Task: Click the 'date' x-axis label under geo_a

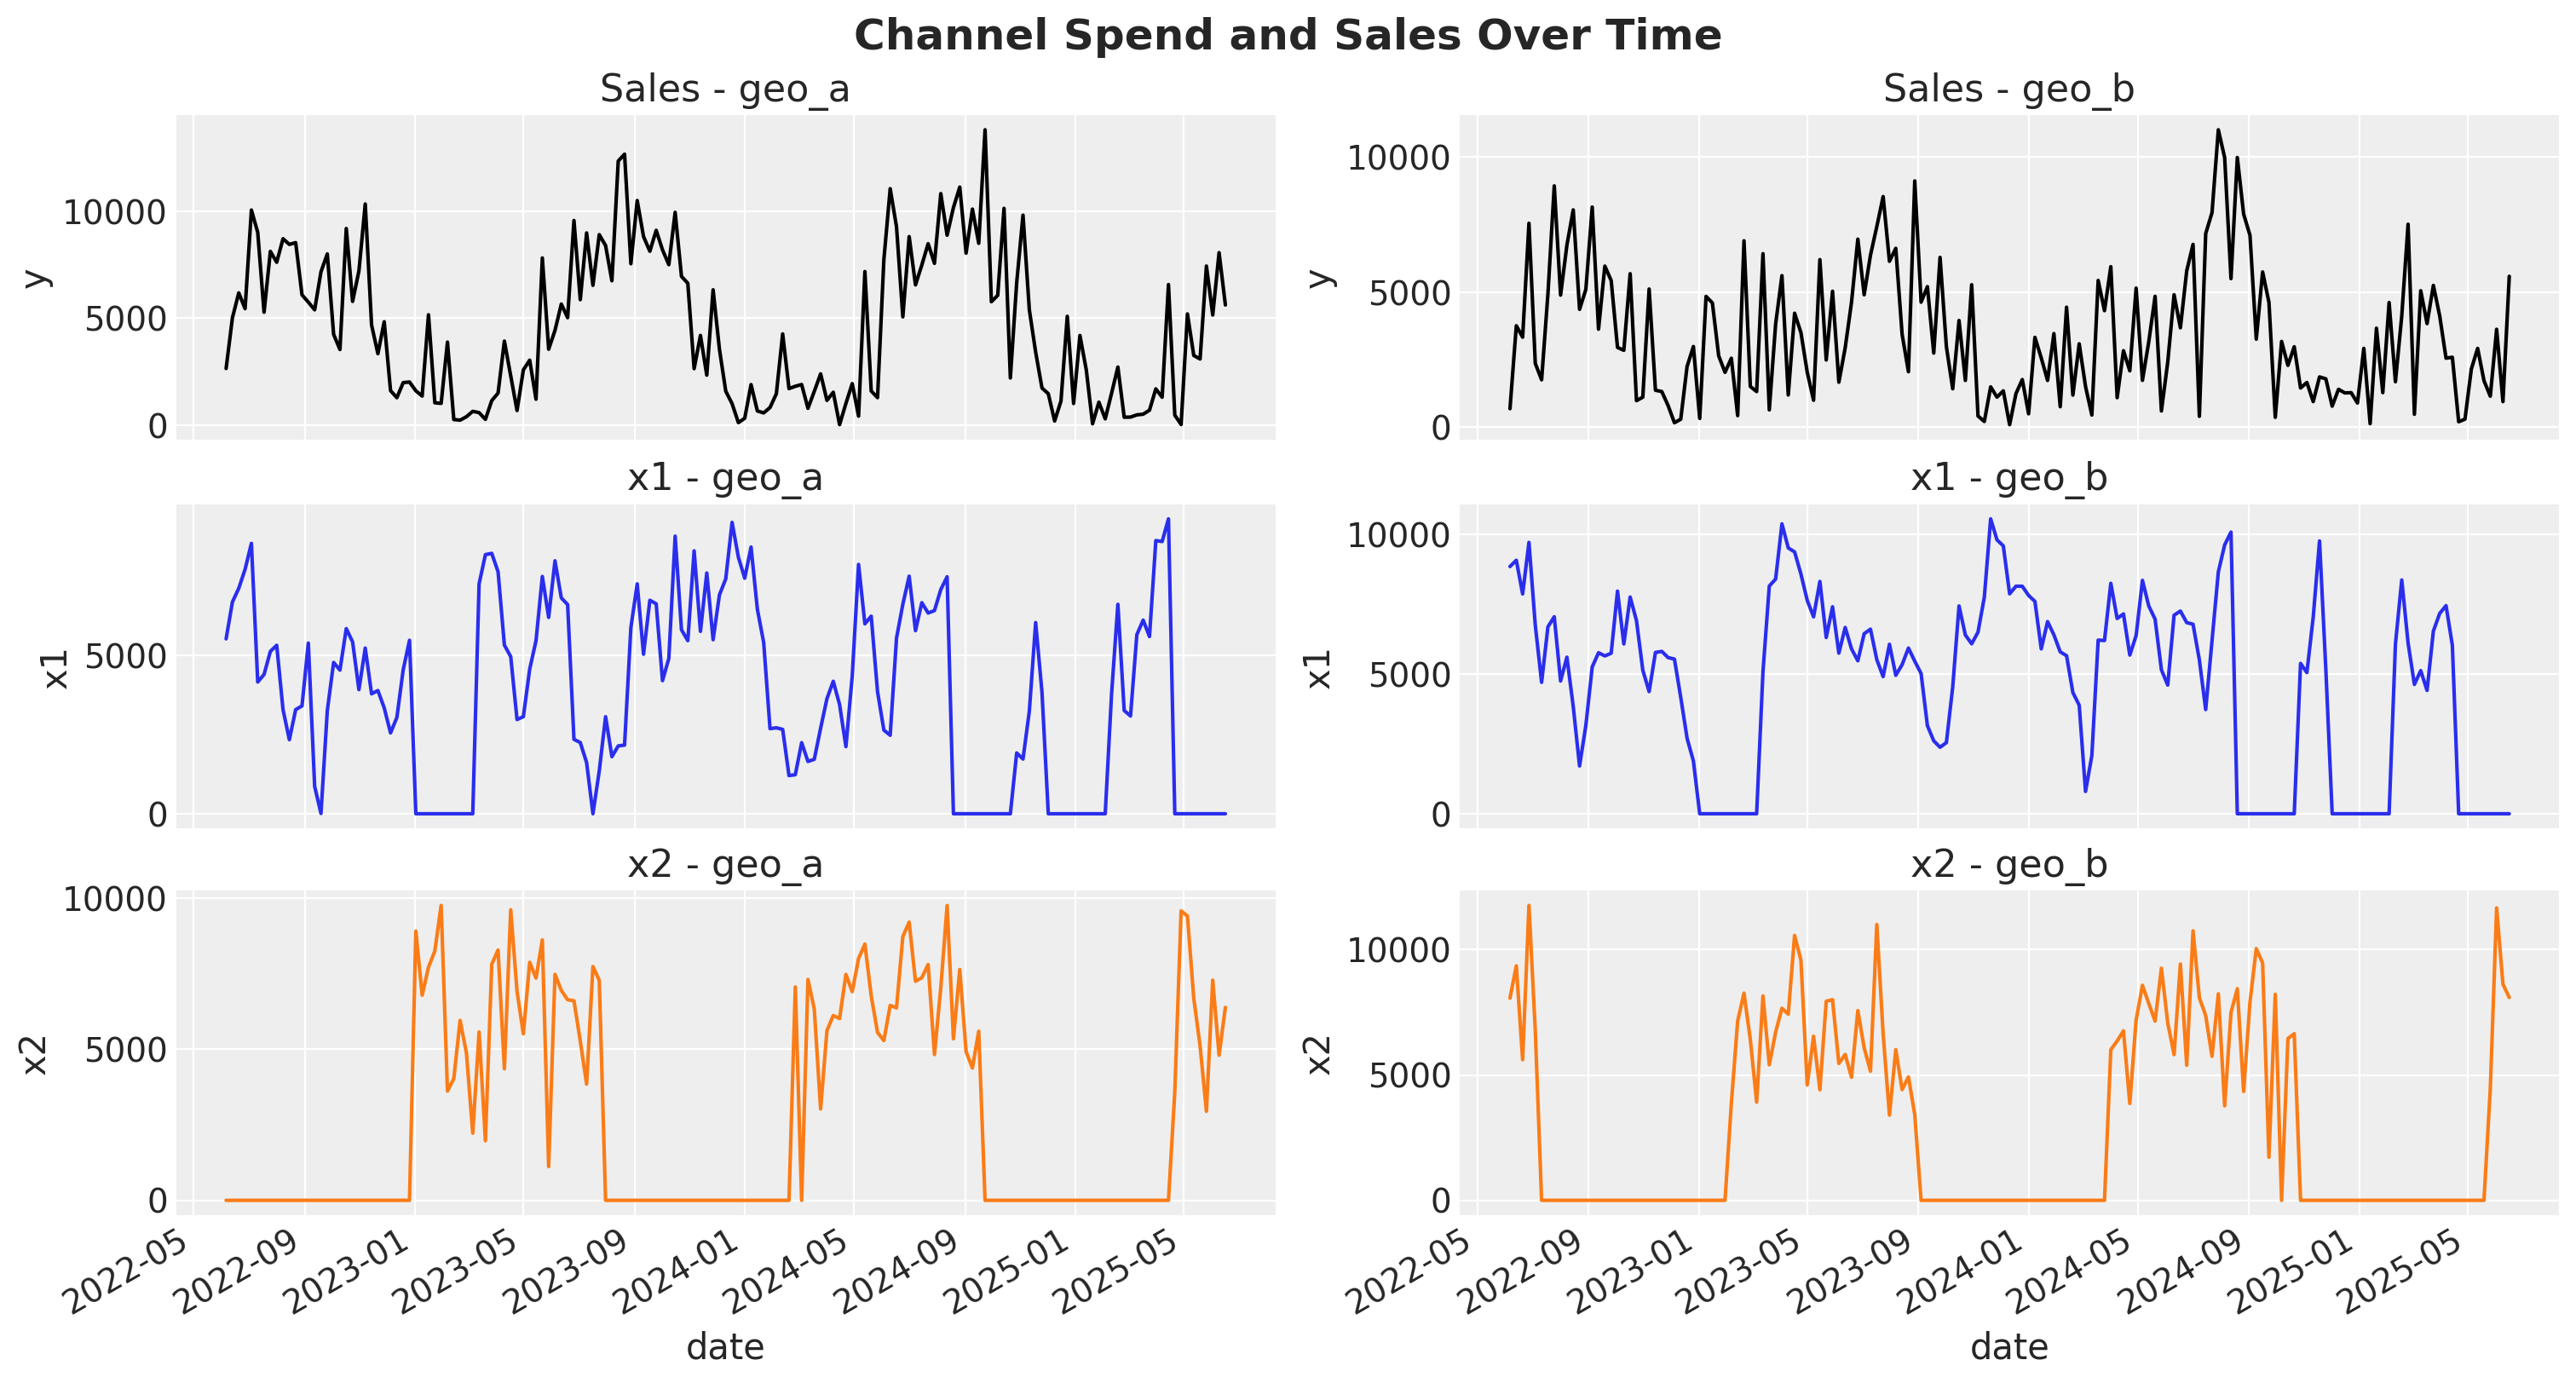Action: pyautogui.click(x=724, y=1347)
